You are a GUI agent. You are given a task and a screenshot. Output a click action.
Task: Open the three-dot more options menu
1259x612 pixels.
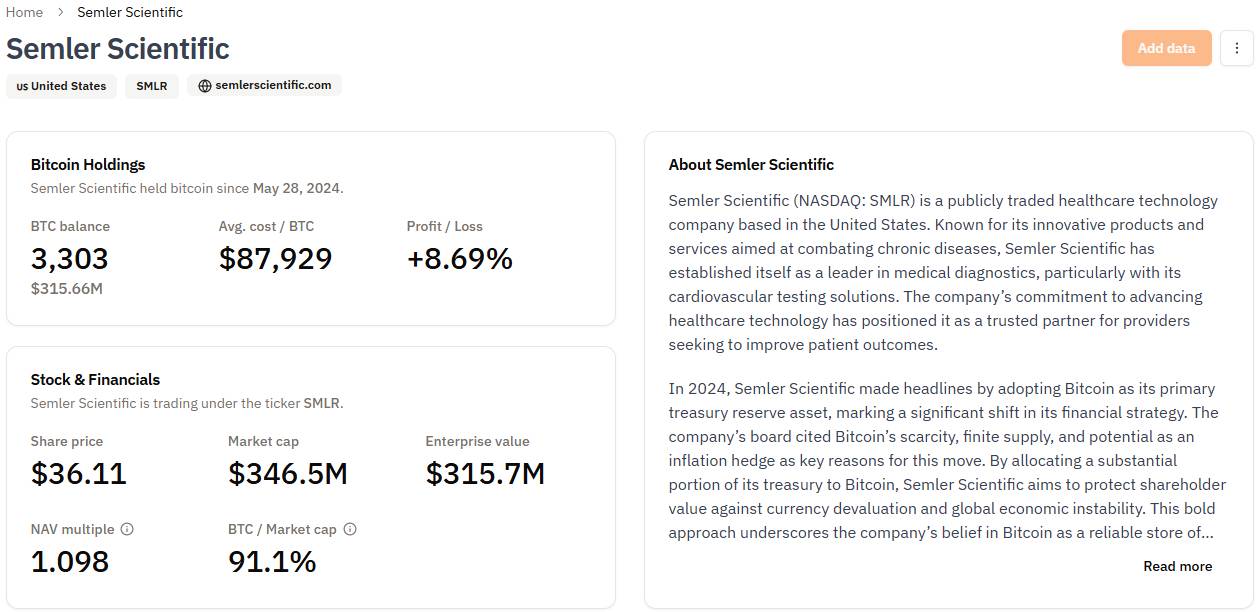(1237, 48)
